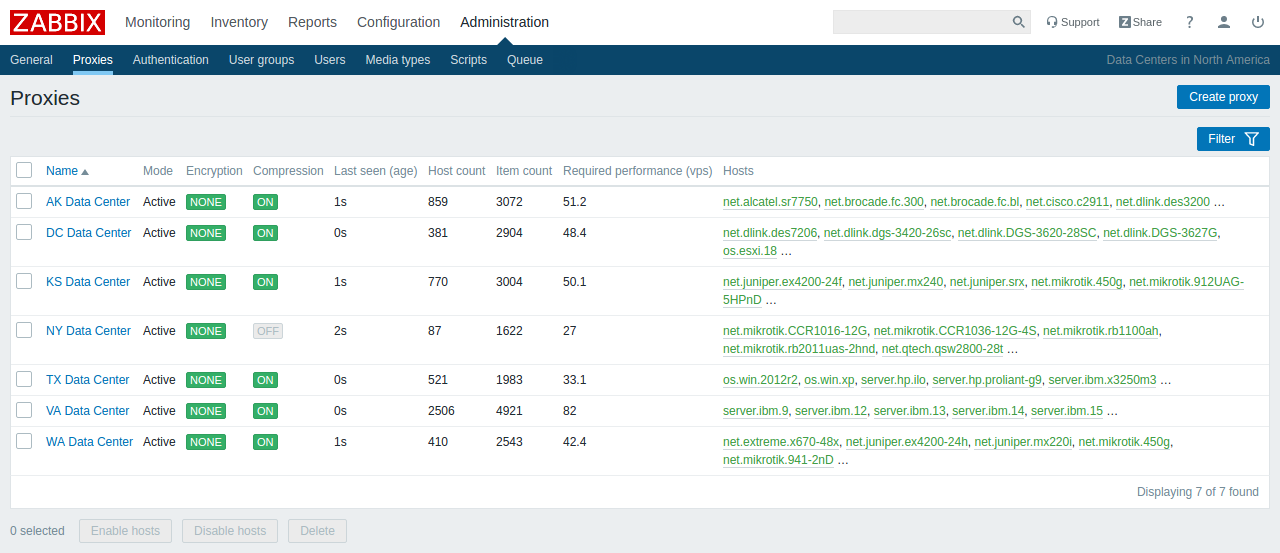Open host net.dlink.des7206
The width and height of the screenshot is (1280, 553).
(x=770, y=233)
